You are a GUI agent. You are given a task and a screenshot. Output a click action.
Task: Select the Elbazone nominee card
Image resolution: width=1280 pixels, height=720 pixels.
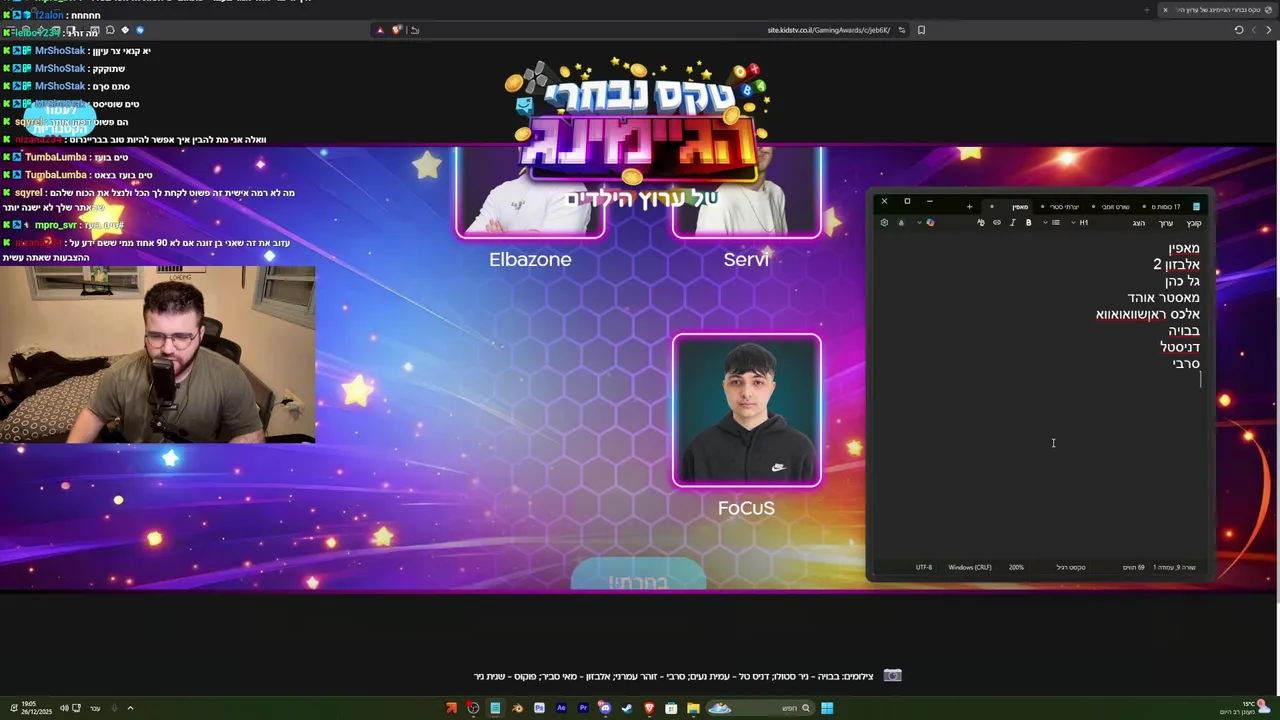point(530,193)
